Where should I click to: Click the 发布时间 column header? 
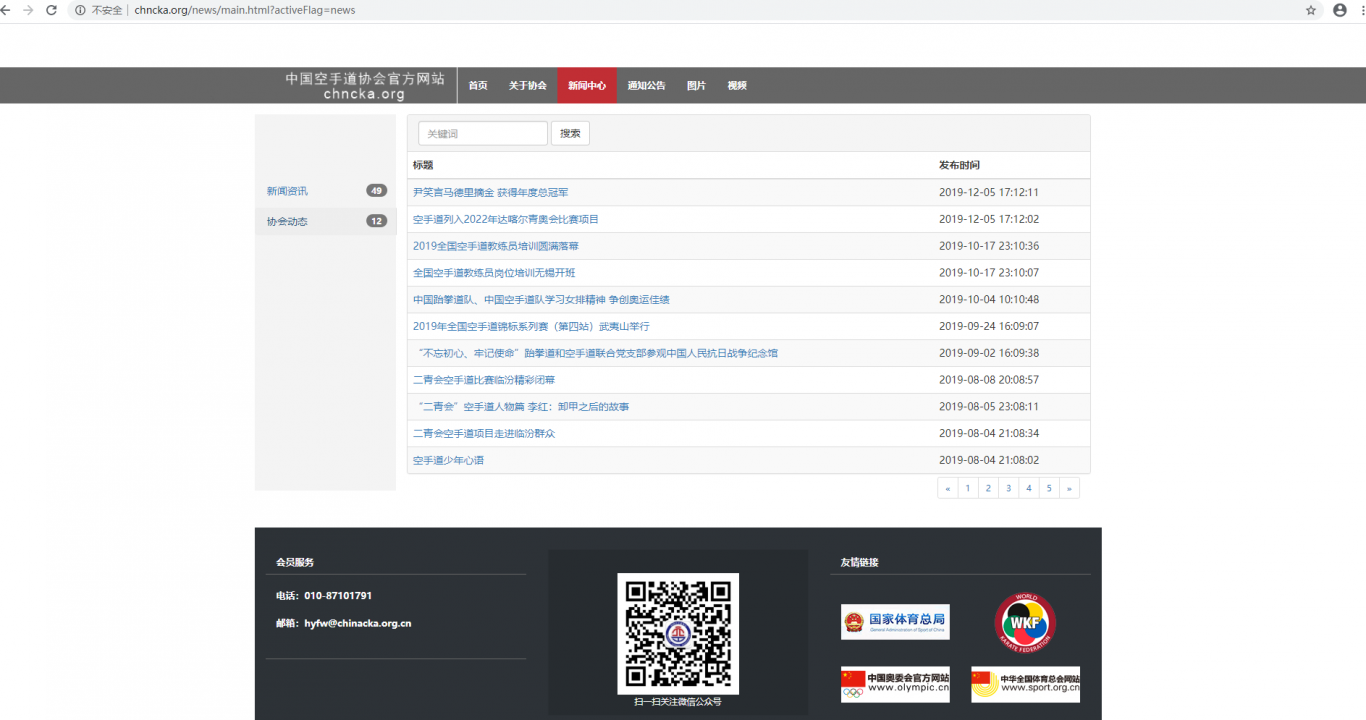point(959,165)
